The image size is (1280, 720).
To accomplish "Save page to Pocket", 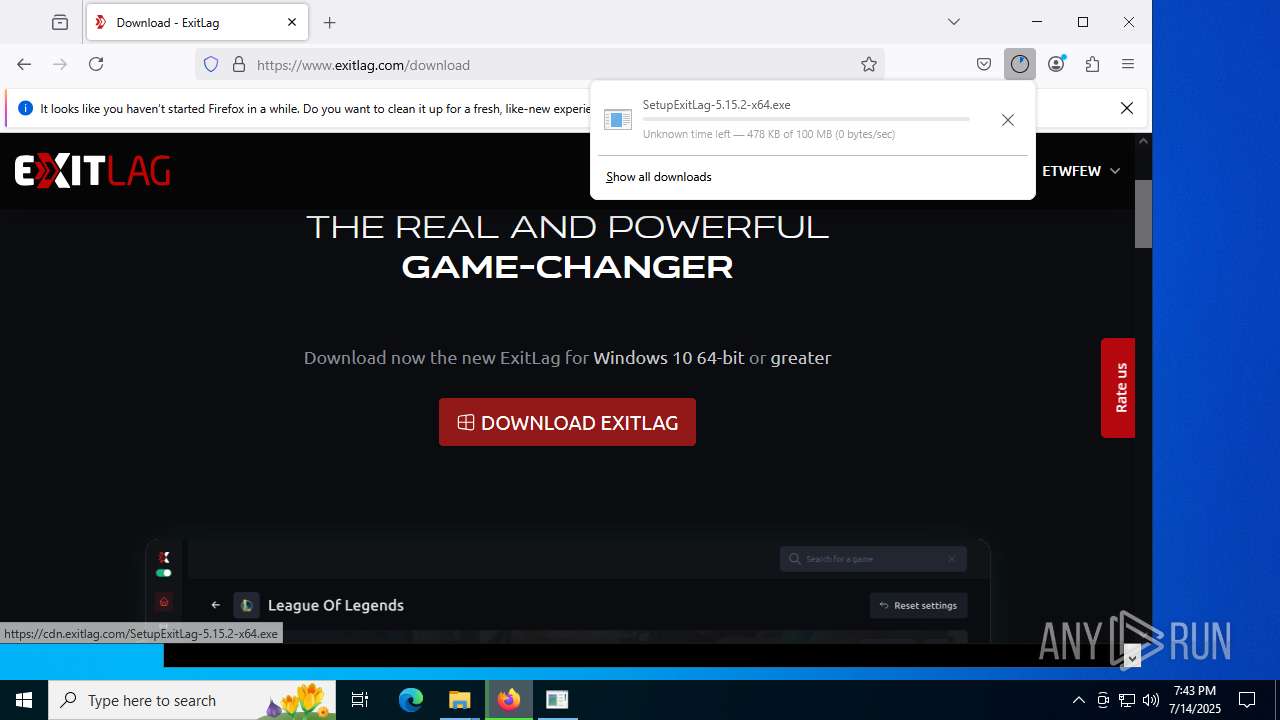I will (984, 64).
